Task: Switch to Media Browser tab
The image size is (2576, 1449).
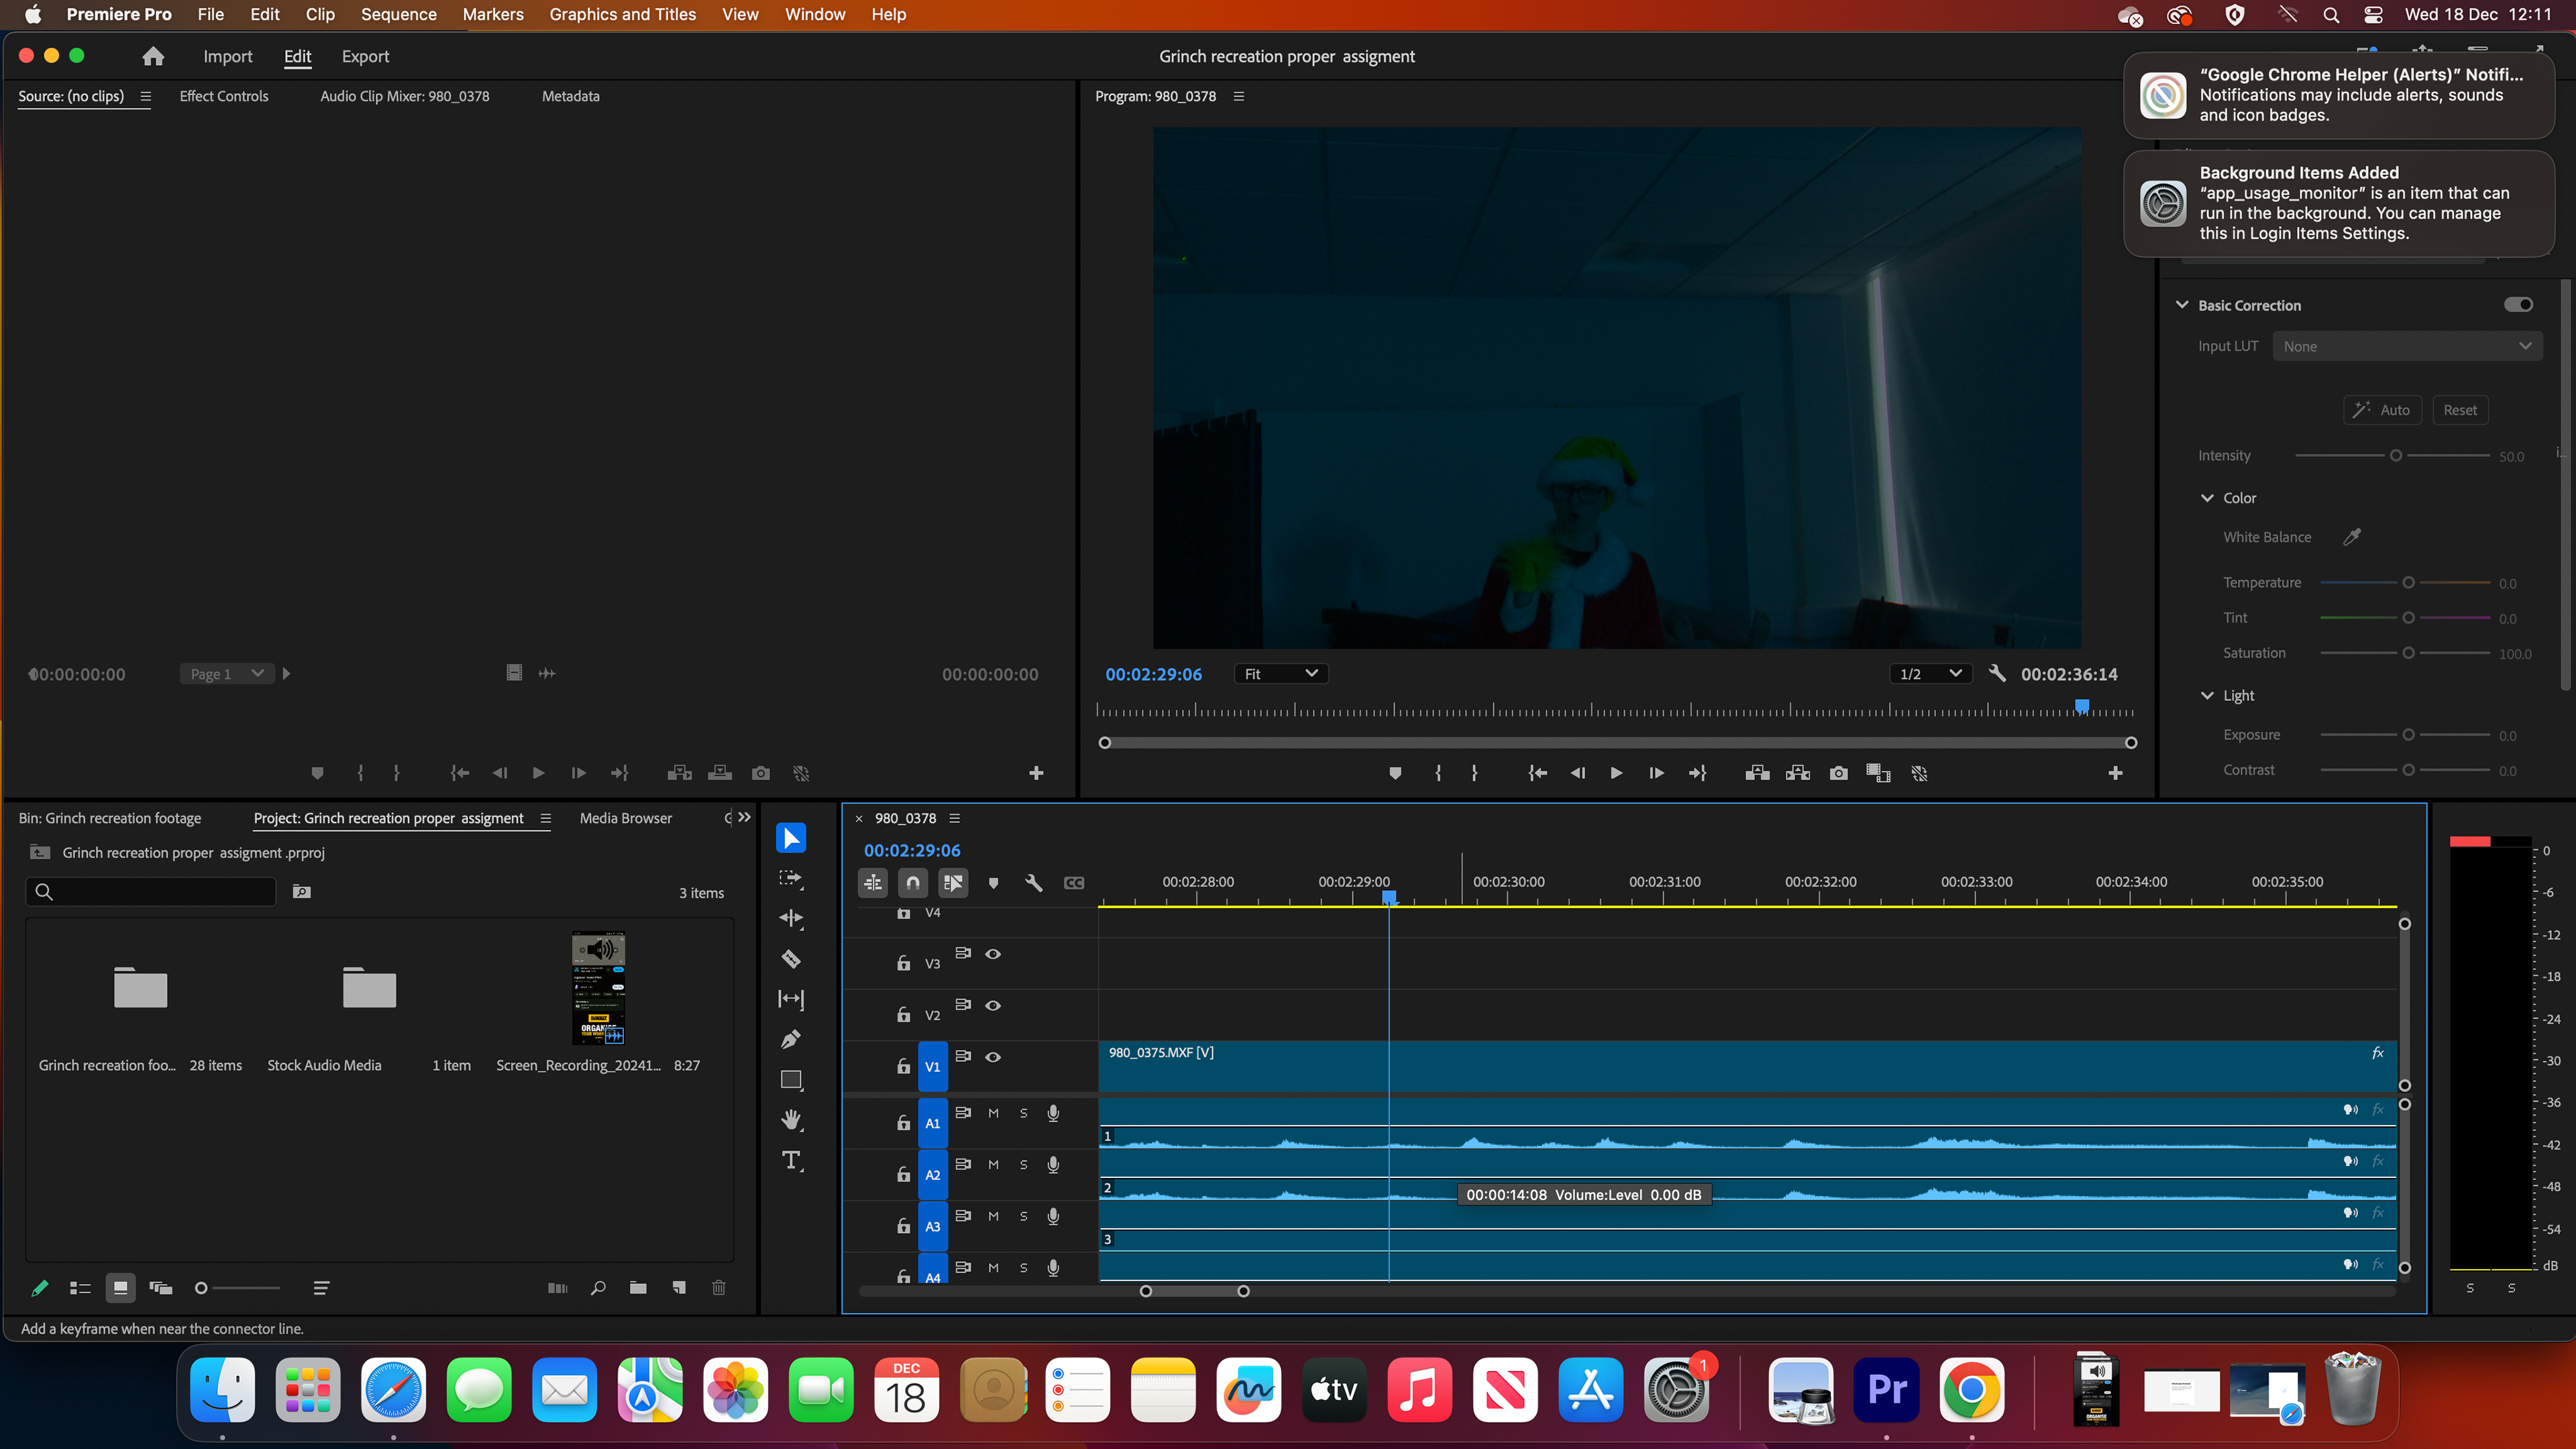Action: (x=625, y=818)
